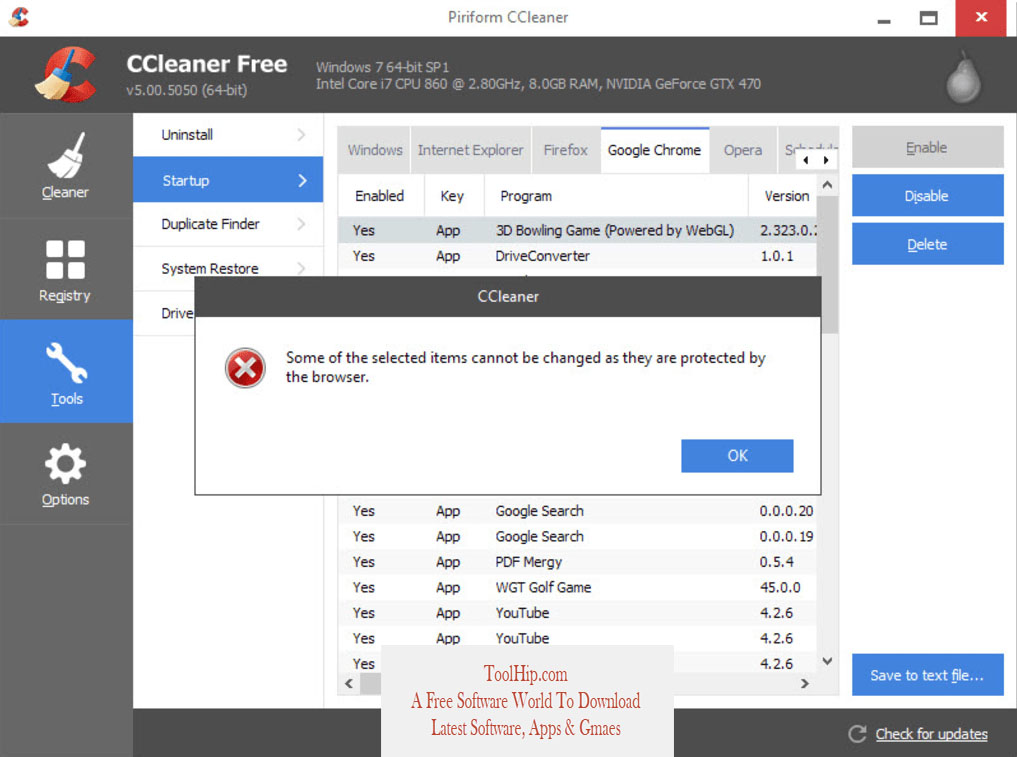Select the DriveConverter row
Viewport: 1017px width, 757px height.
[577, 256]
